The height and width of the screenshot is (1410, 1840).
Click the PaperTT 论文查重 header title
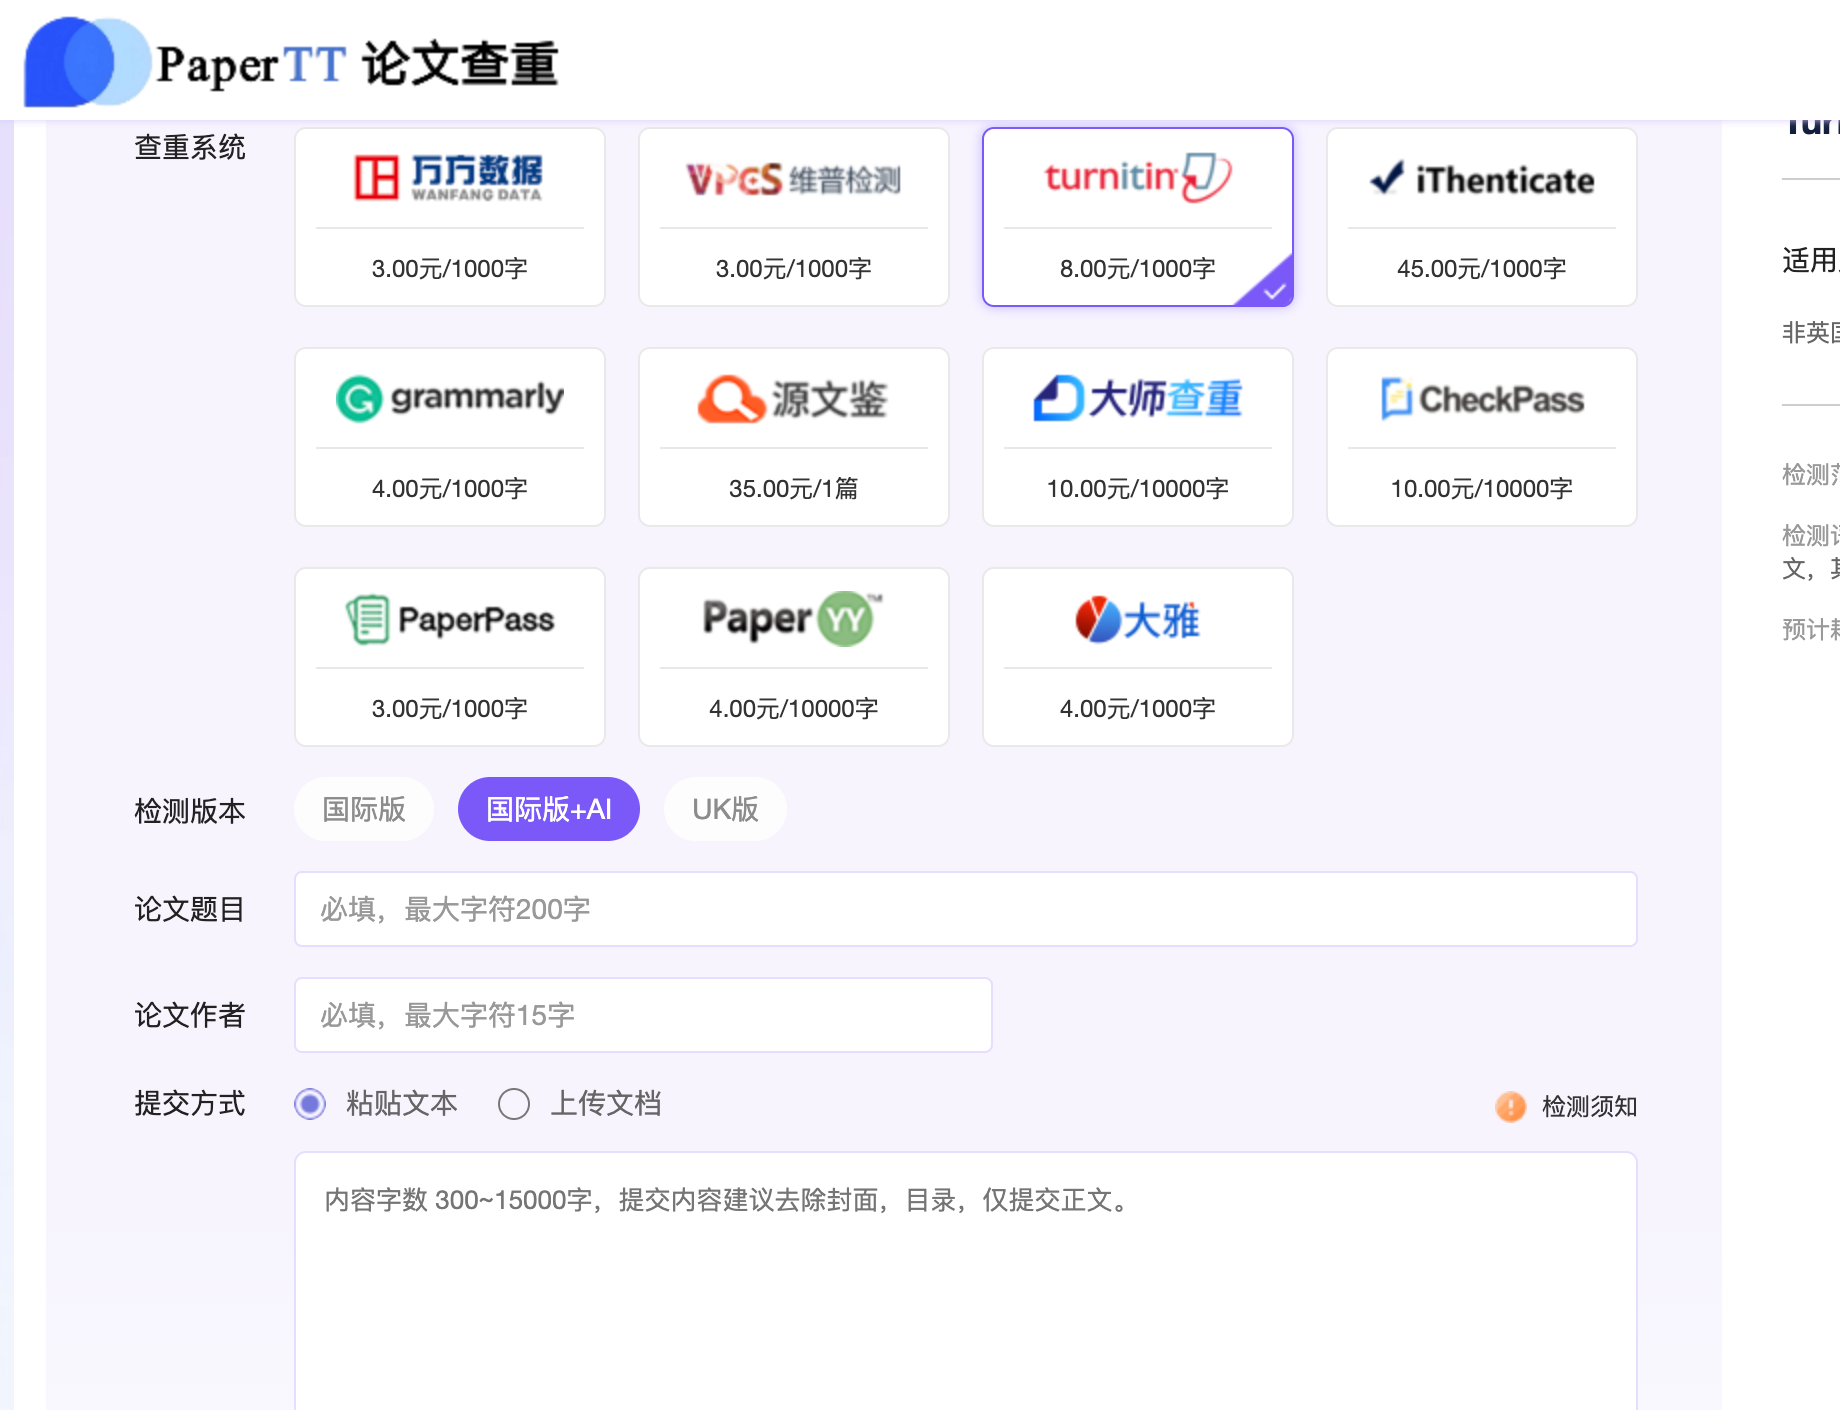(x=357, y=64)
